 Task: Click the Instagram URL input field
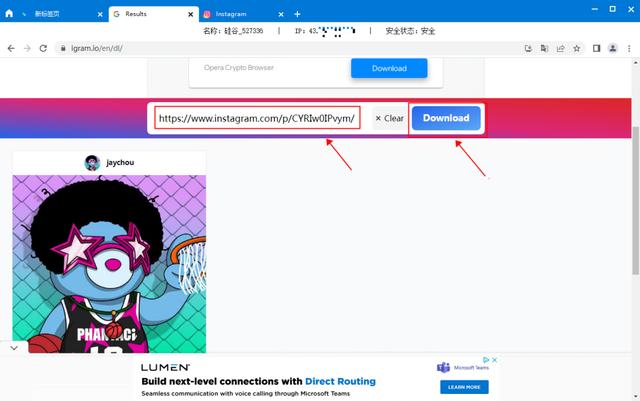click(x=257, y=118)
